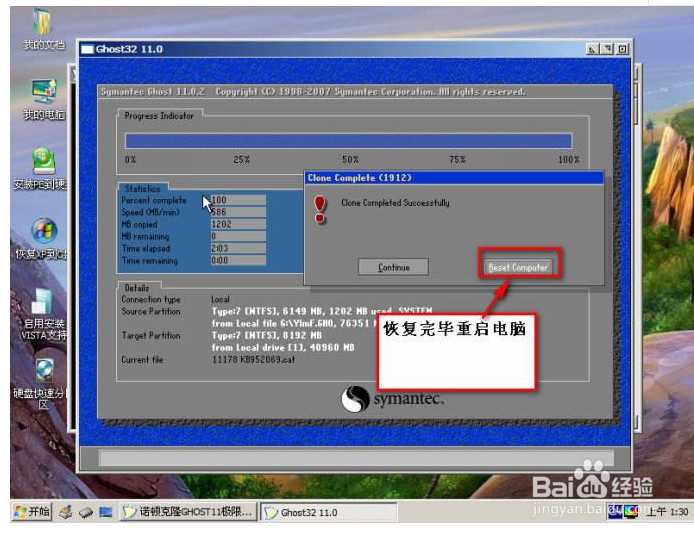Open the 我的电脑 desktop icon
694x533 pixels.
pos(43,100)
